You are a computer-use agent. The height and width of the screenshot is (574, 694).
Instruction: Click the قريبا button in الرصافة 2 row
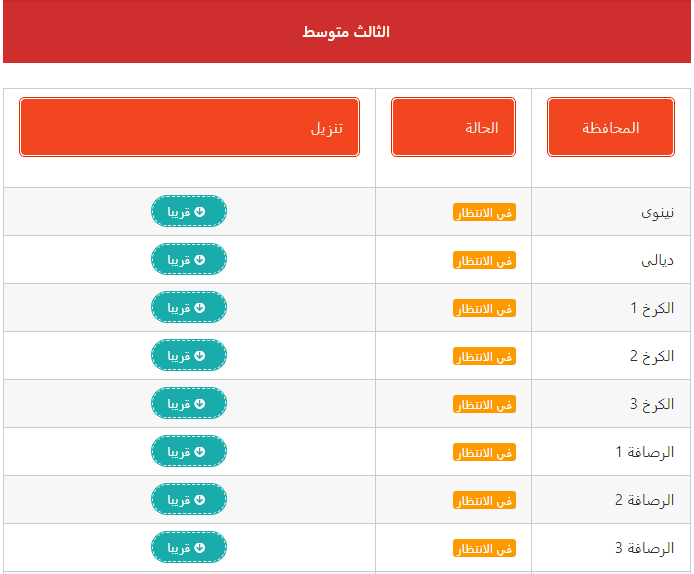point(189,499)
